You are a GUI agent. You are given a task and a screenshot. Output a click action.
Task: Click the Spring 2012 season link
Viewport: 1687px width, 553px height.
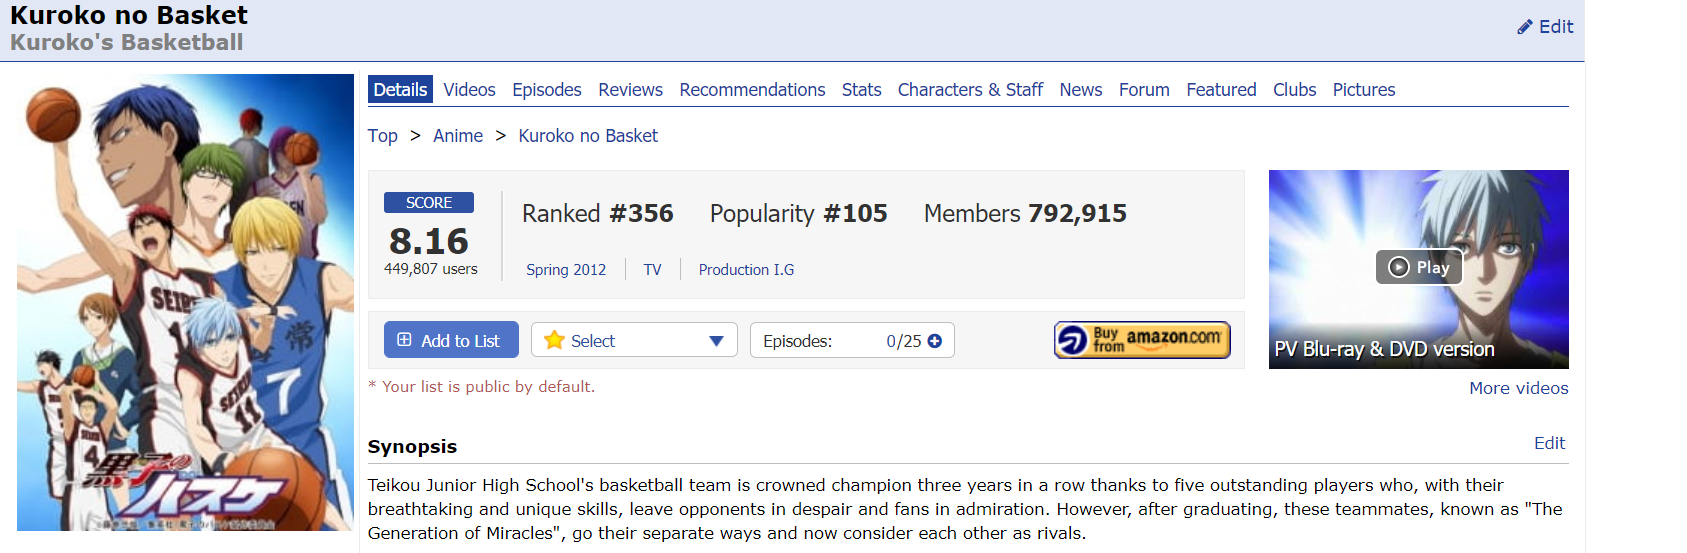(x=566, y=270)
